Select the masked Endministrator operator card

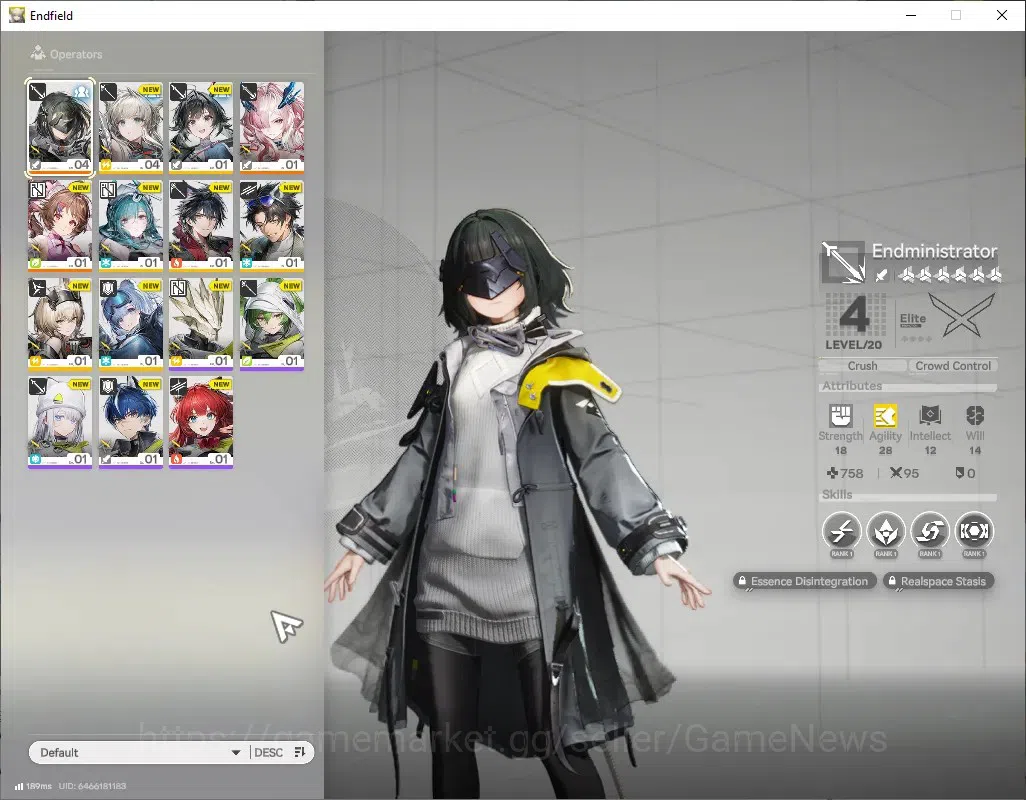[x=60, y=128]
